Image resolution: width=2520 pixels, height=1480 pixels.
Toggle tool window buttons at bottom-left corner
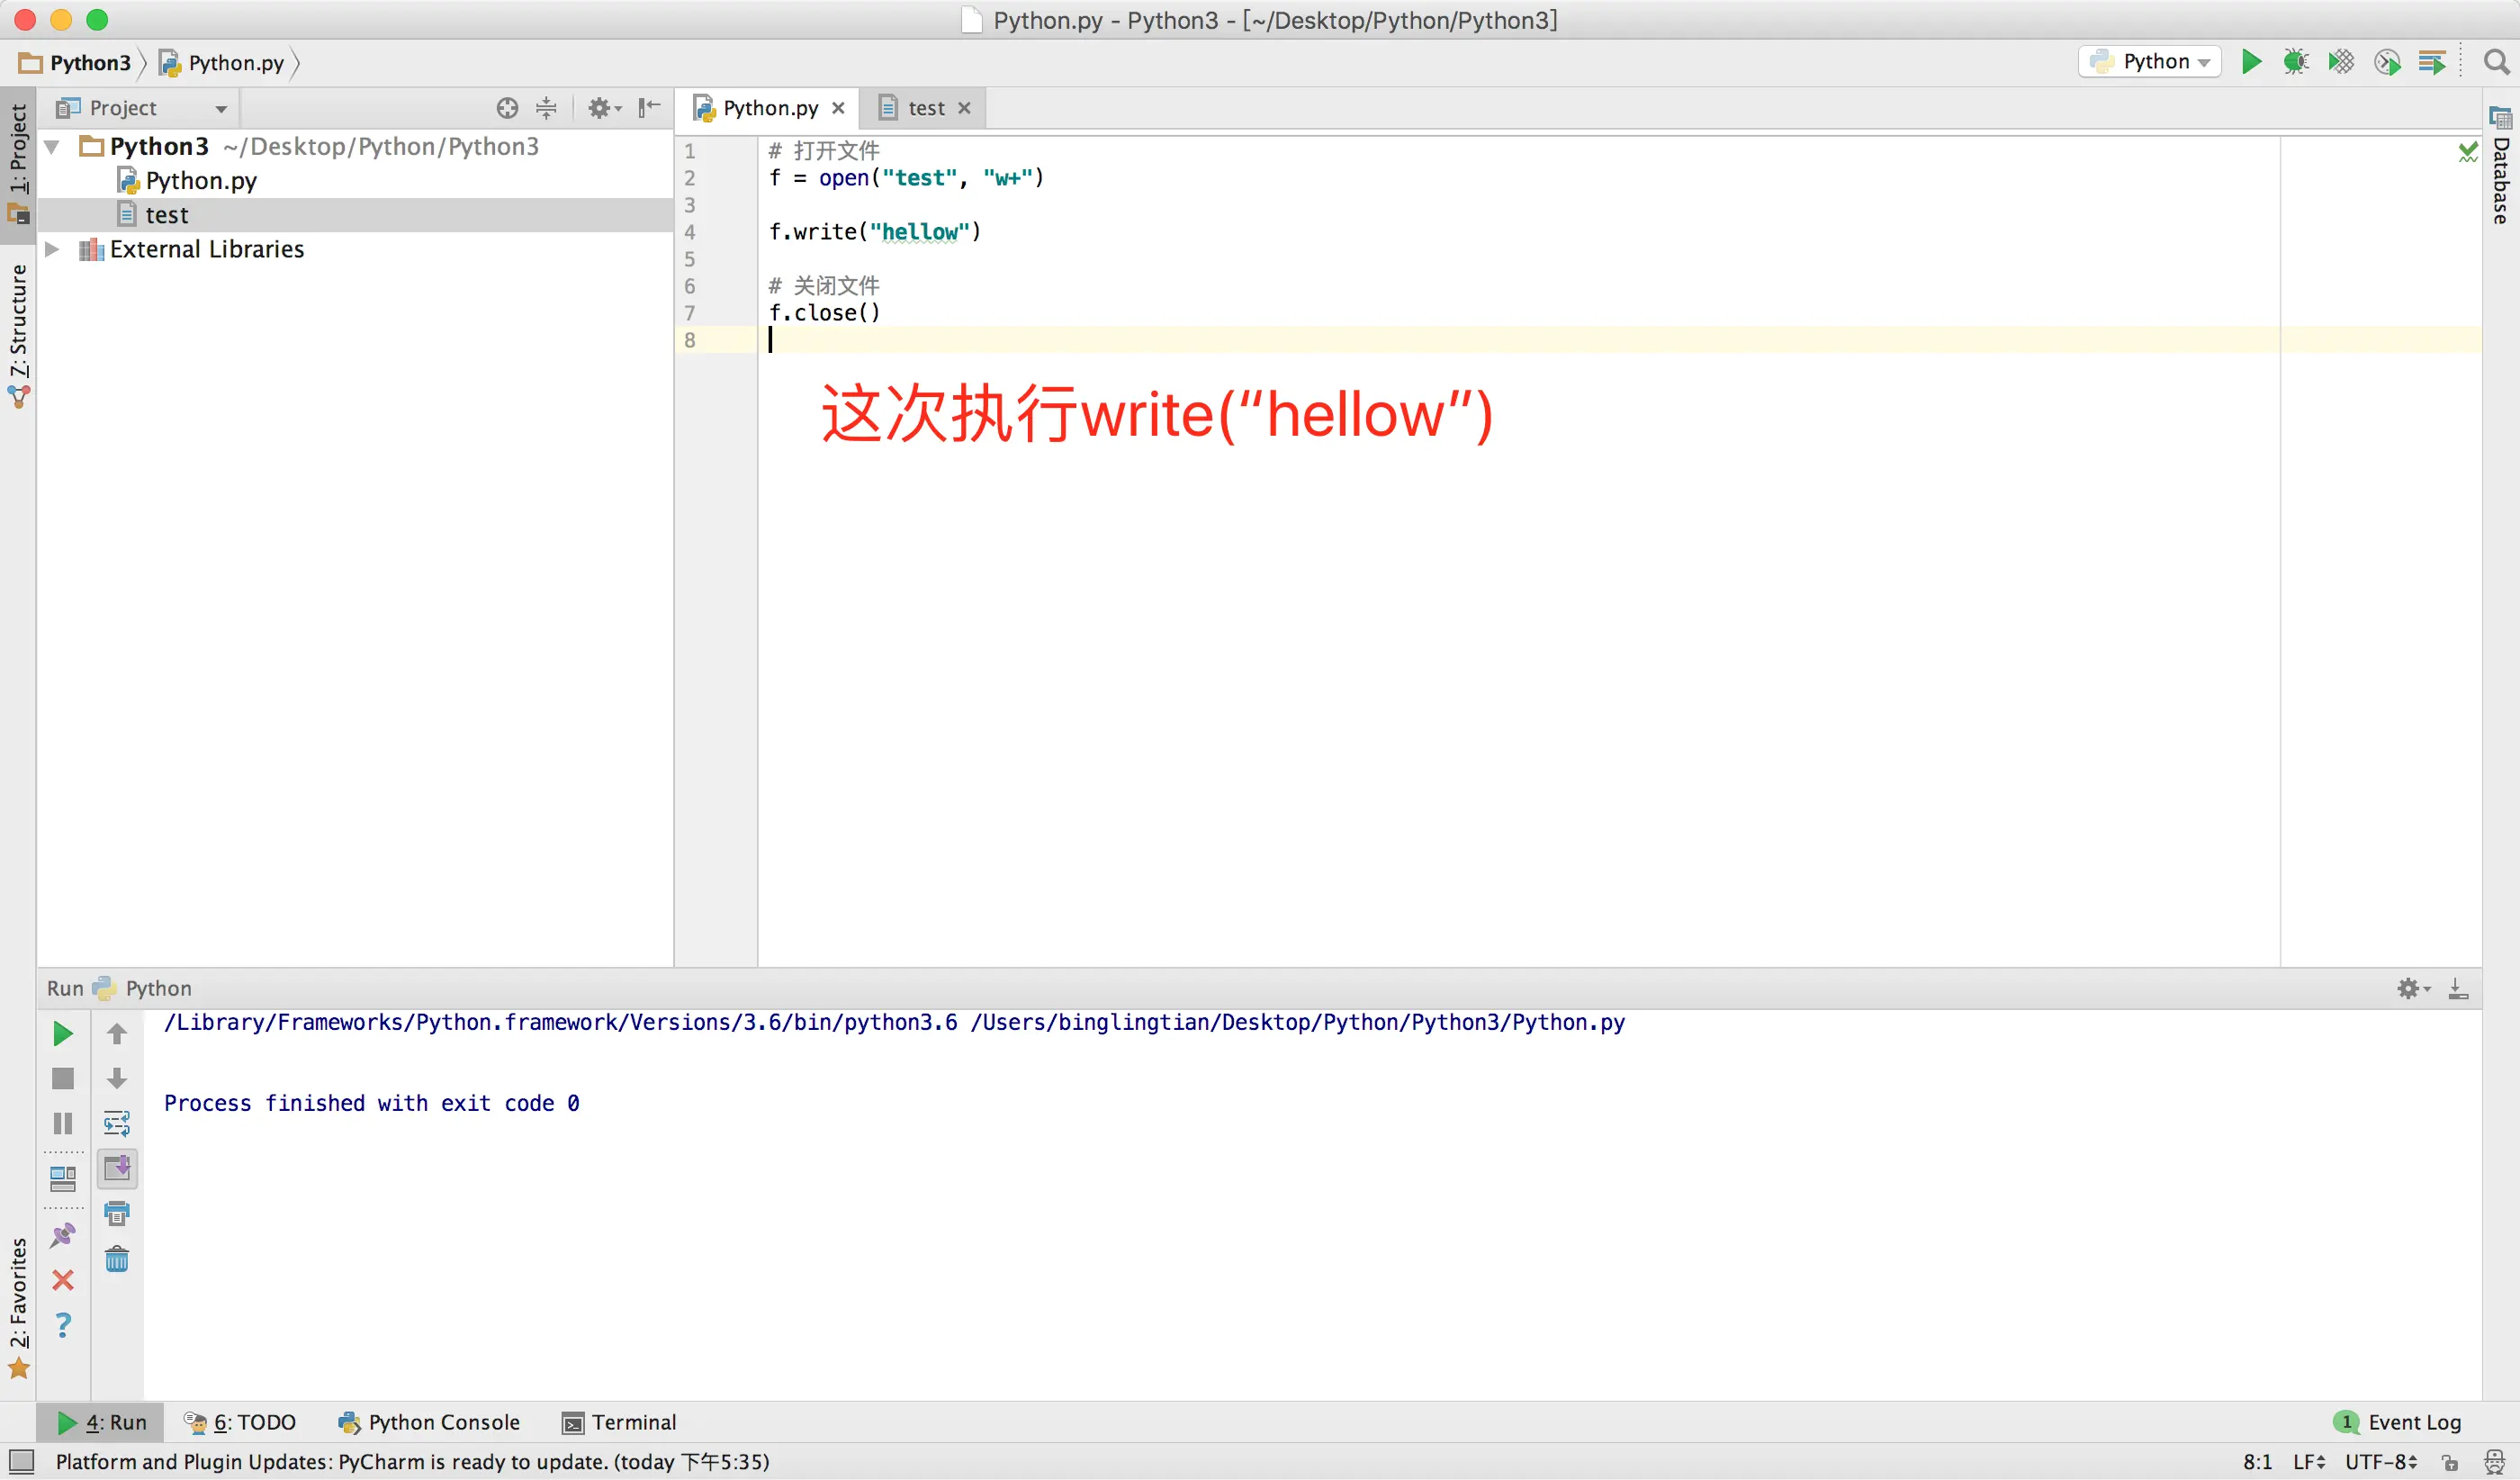tap(21, 1461)
